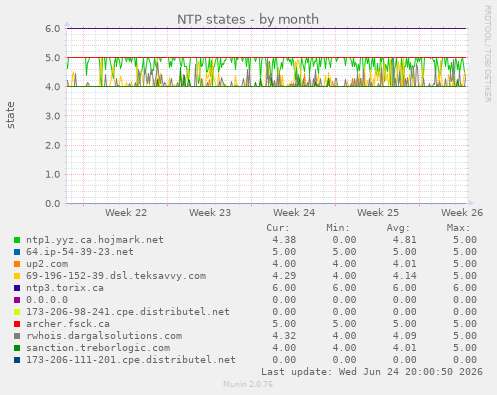497x395 pixels.
Task: Click the legend label sanction.treborlogic.com
Action: (98, 348)
